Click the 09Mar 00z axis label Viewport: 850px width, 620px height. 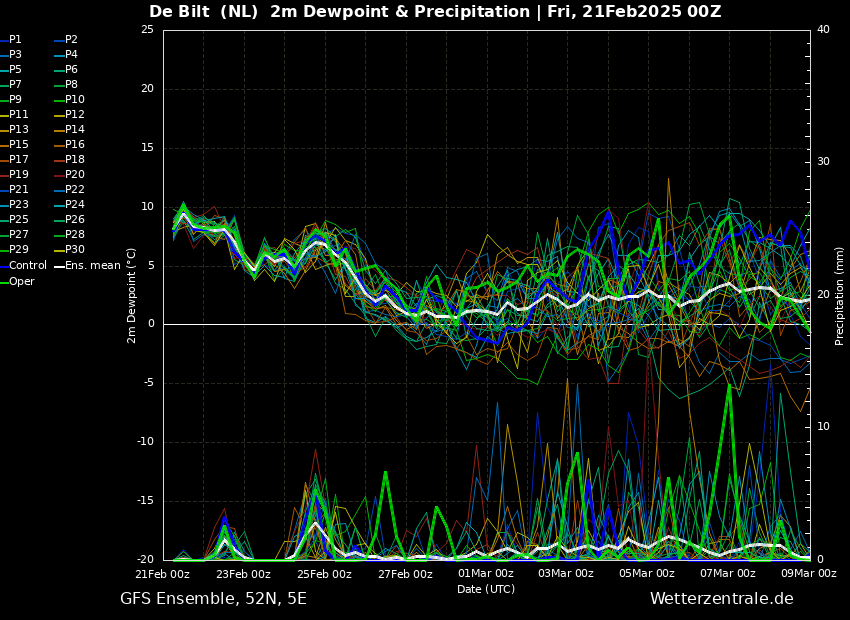[809, 573]
